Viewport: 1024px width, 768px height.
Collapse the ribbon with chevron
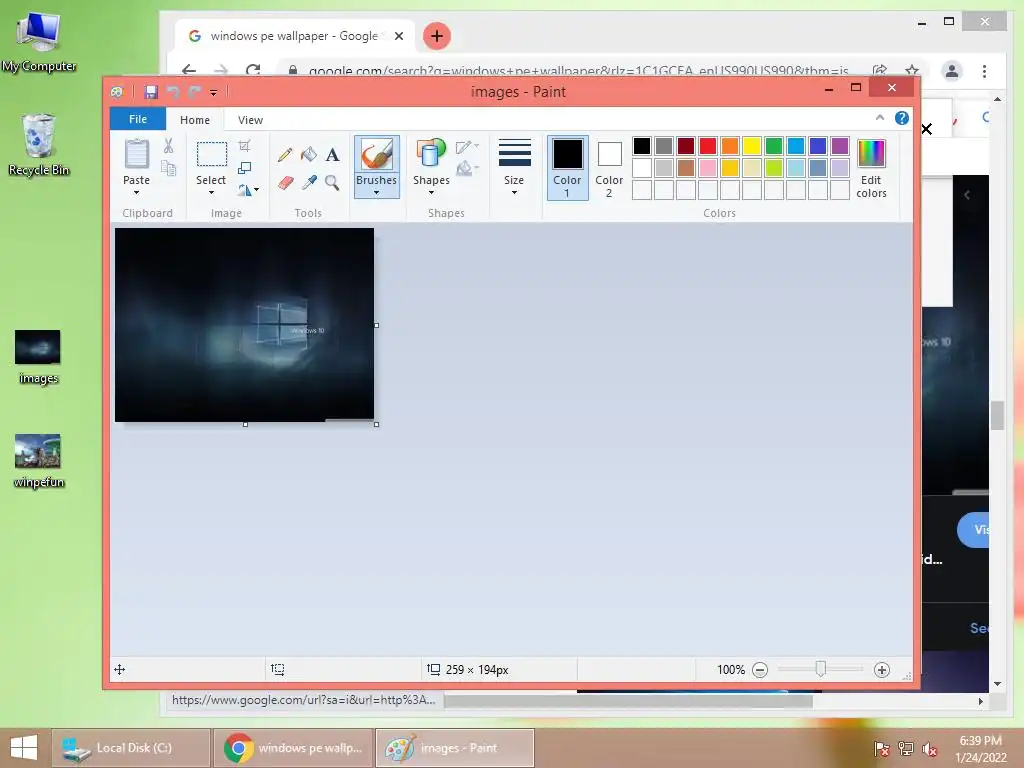(x=880, y=118)
